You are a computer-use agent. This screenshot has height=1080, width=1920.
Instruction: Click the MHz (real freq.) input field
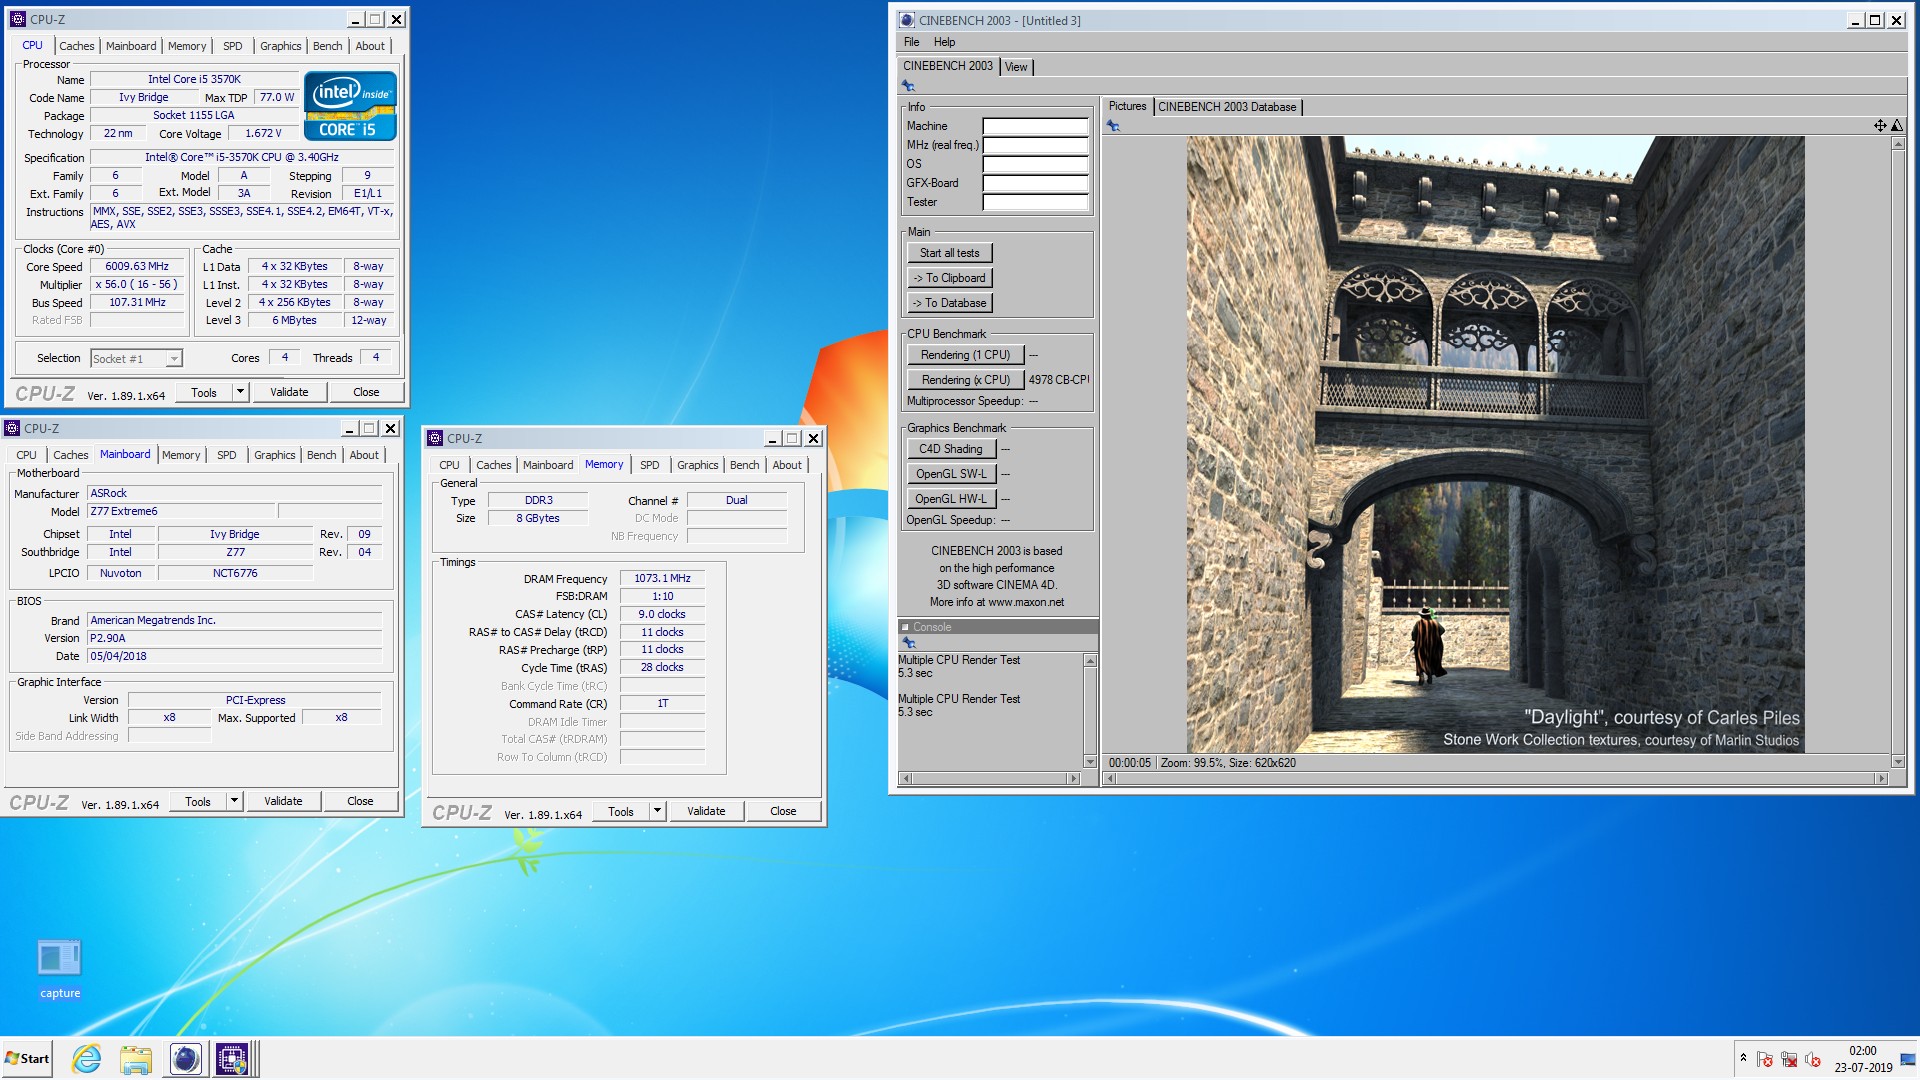pos(1035,145)
